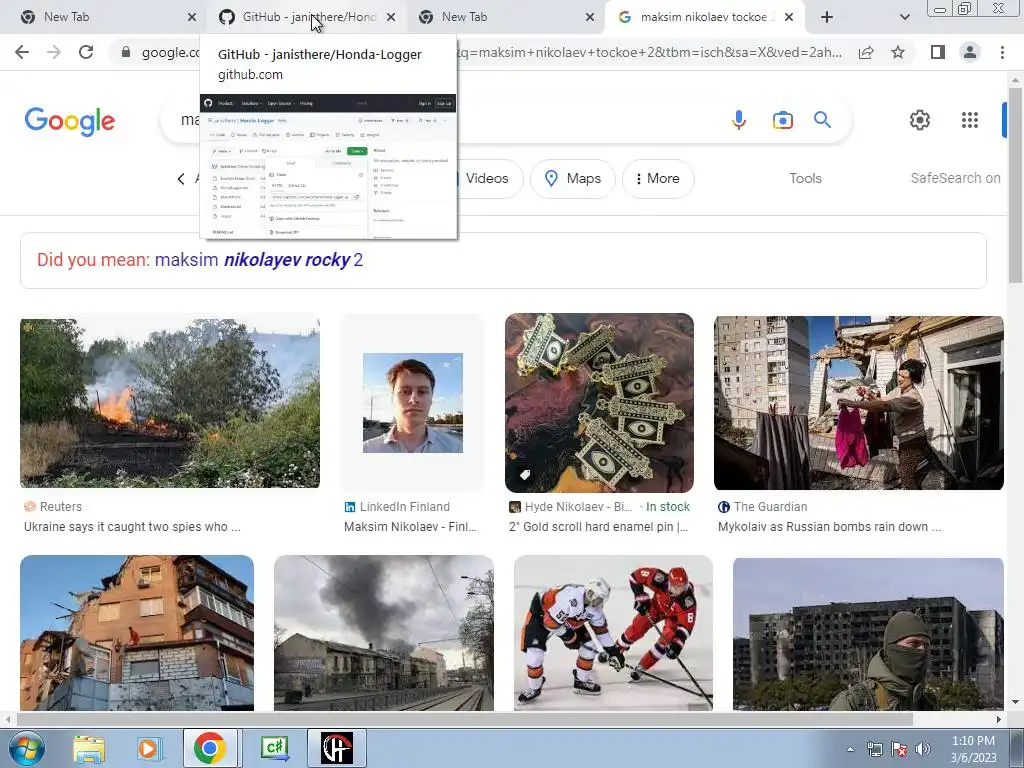The image size is (1024, 768).
Task: Open the Chrome profile avatar menu
Action: click(x=970, y=52)
